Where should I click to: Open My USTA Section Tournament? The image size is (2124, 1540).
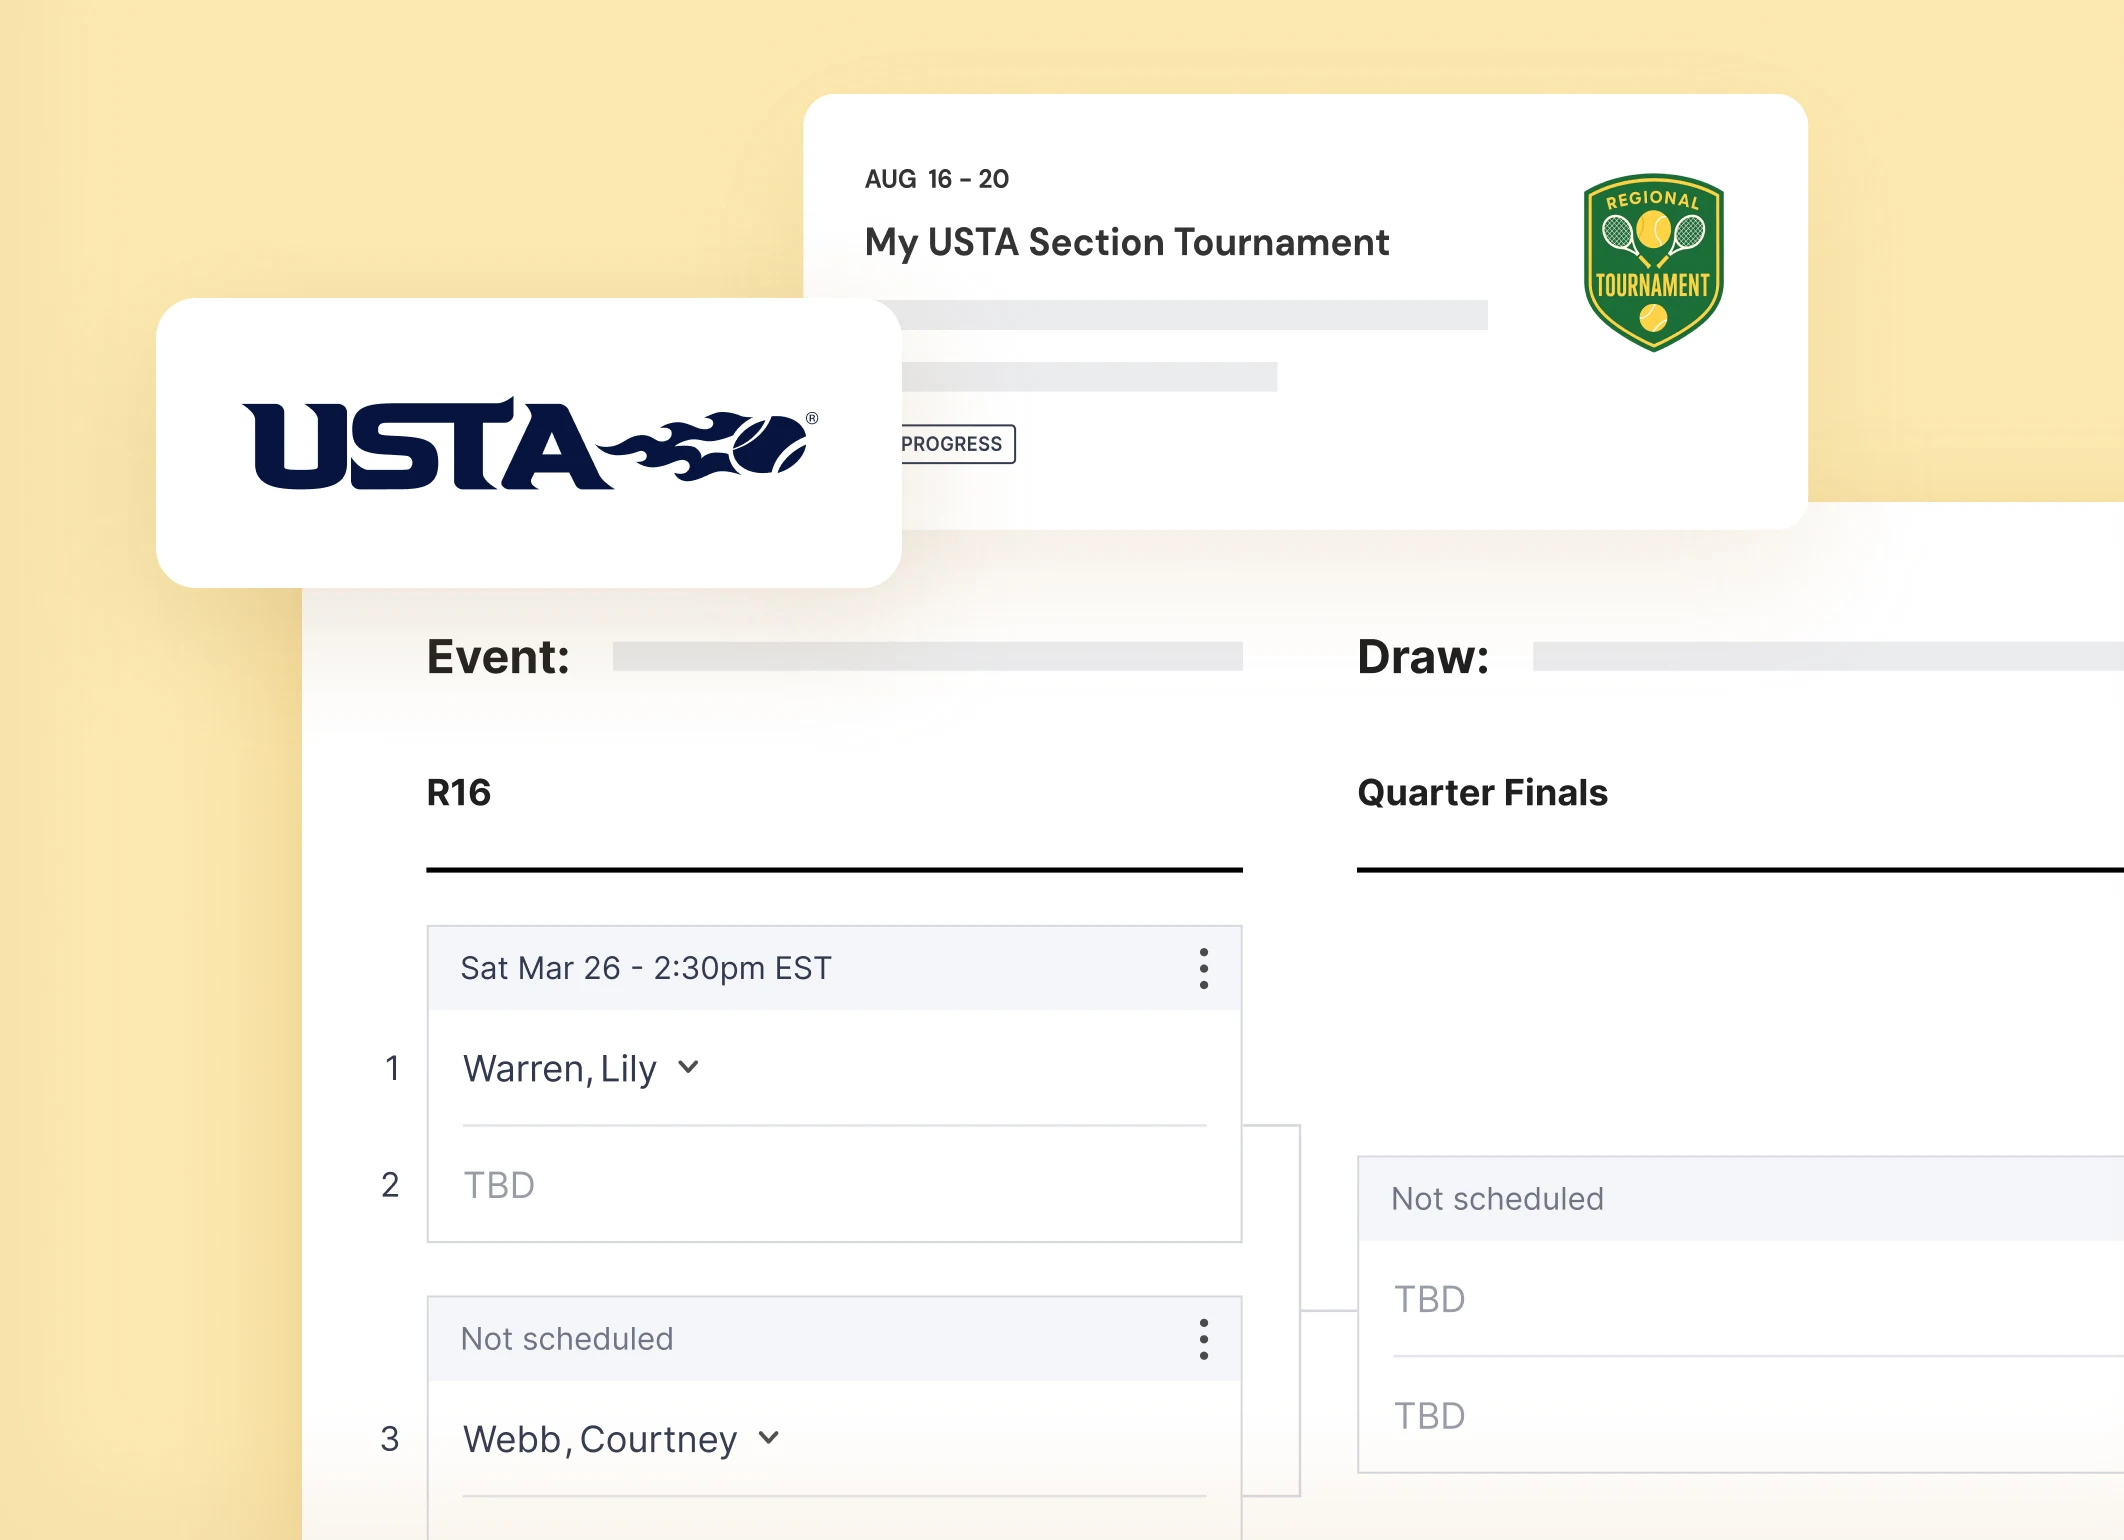1126,242
